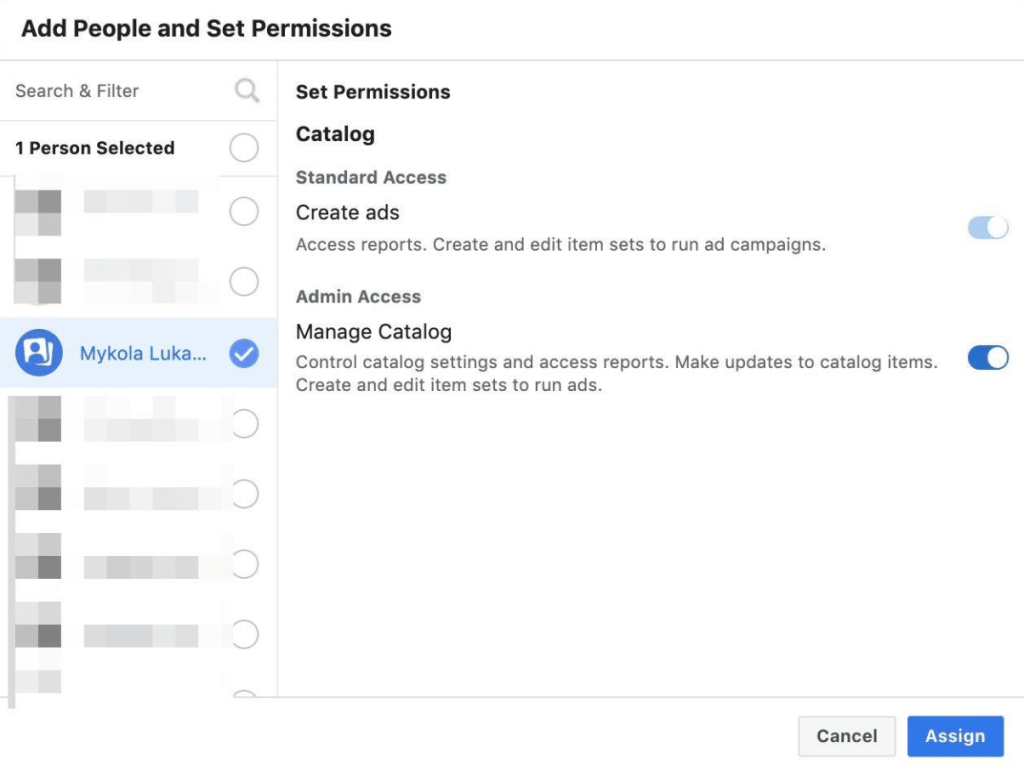This screenshot has height=771, width=1024.
Task: Click the Mykola Luka name in list
Action: [x=143, y=353]
